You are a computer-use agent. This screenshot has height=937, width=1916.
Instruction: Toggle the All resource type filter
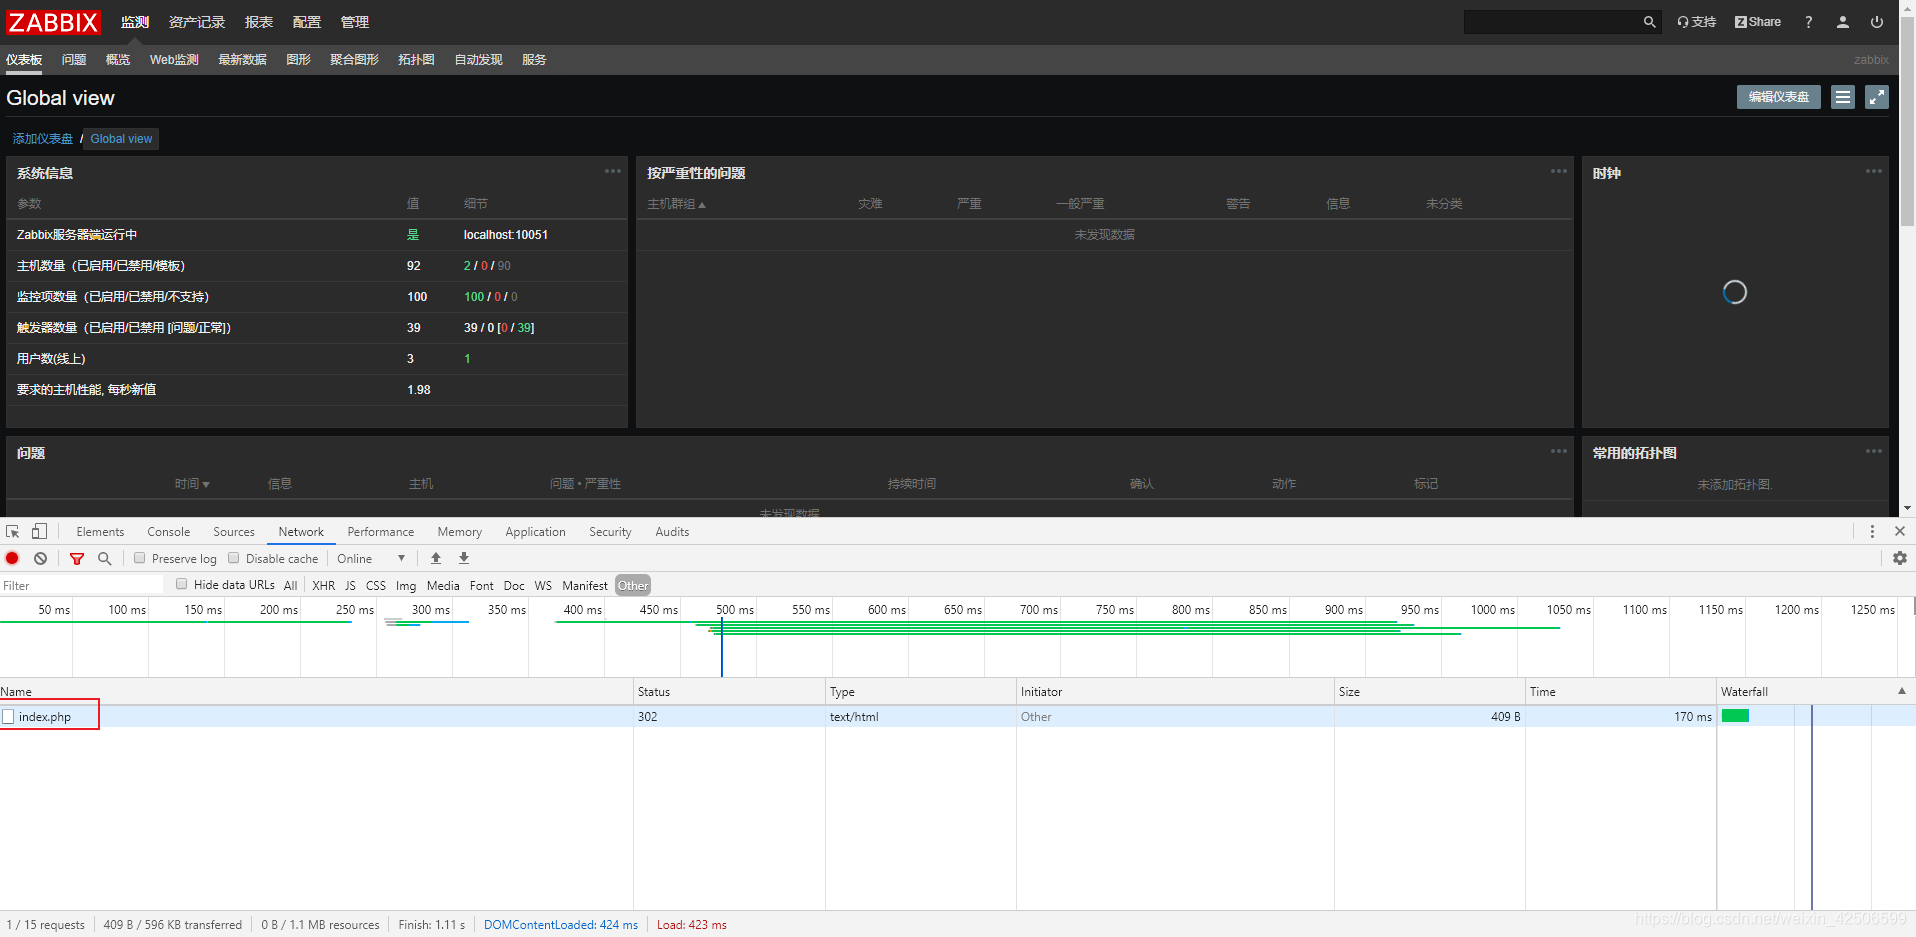tap(291, 586)
